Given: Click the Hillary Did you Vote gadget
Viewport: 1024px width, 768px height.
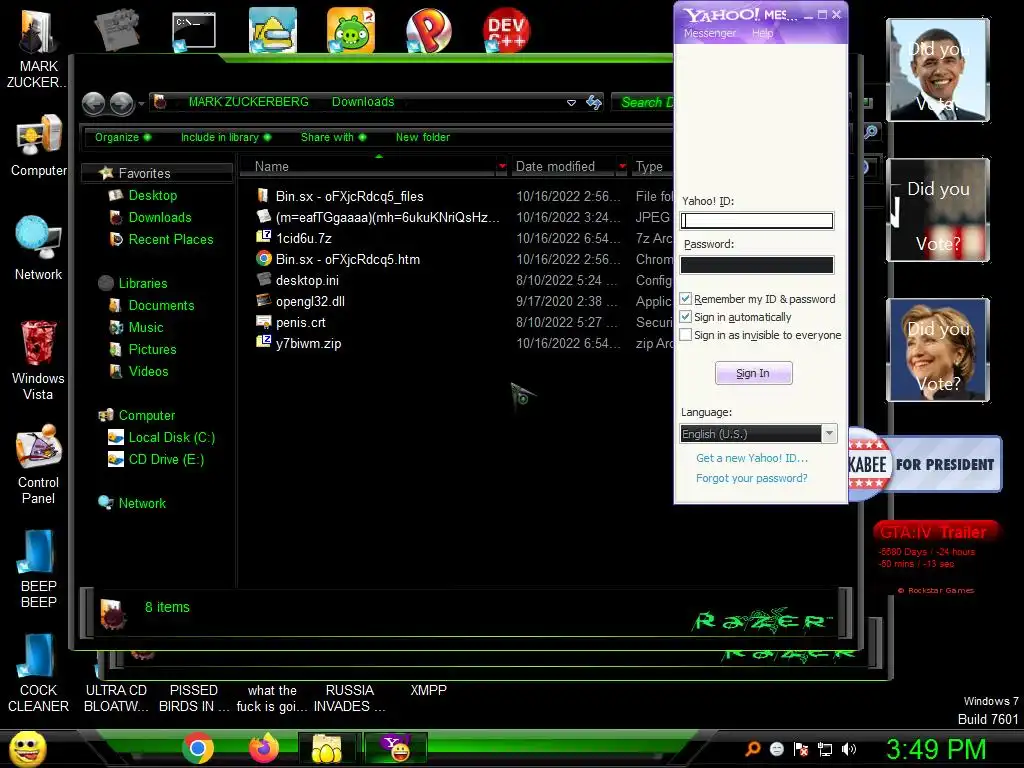Looking at the screenshot, I should 937,349.
